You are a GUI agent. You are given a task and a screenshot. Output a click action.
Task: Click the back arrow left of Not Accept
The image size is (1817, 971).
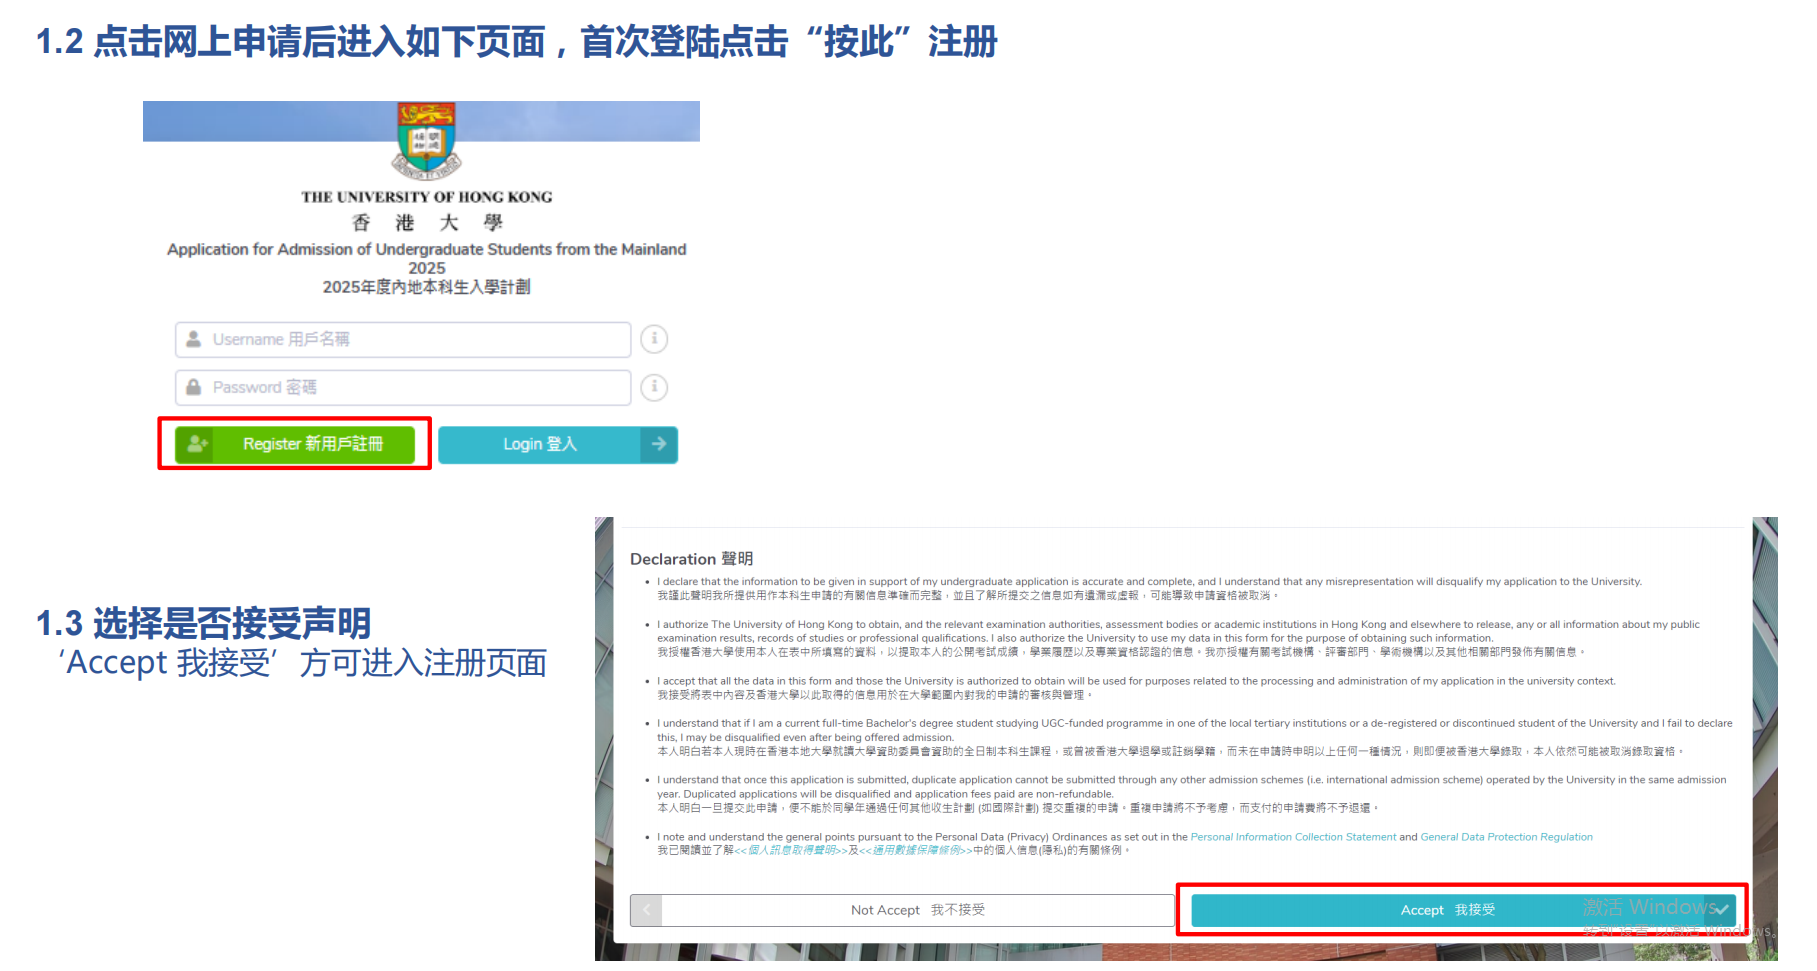click(x=646, y=910)
